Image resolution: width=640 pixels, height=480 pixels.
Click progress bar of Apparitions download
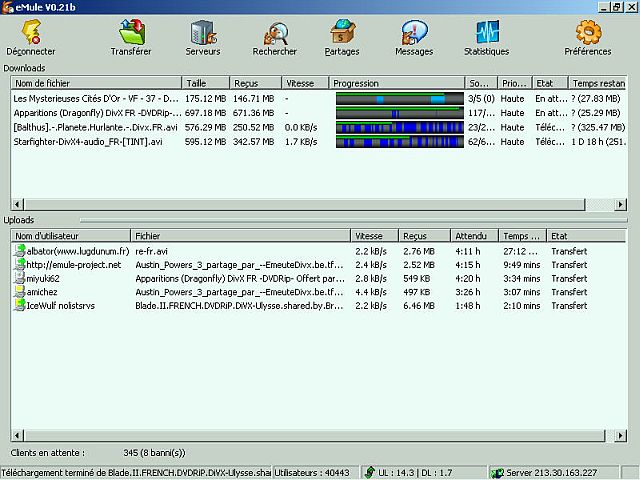click(x=396, y=113)
